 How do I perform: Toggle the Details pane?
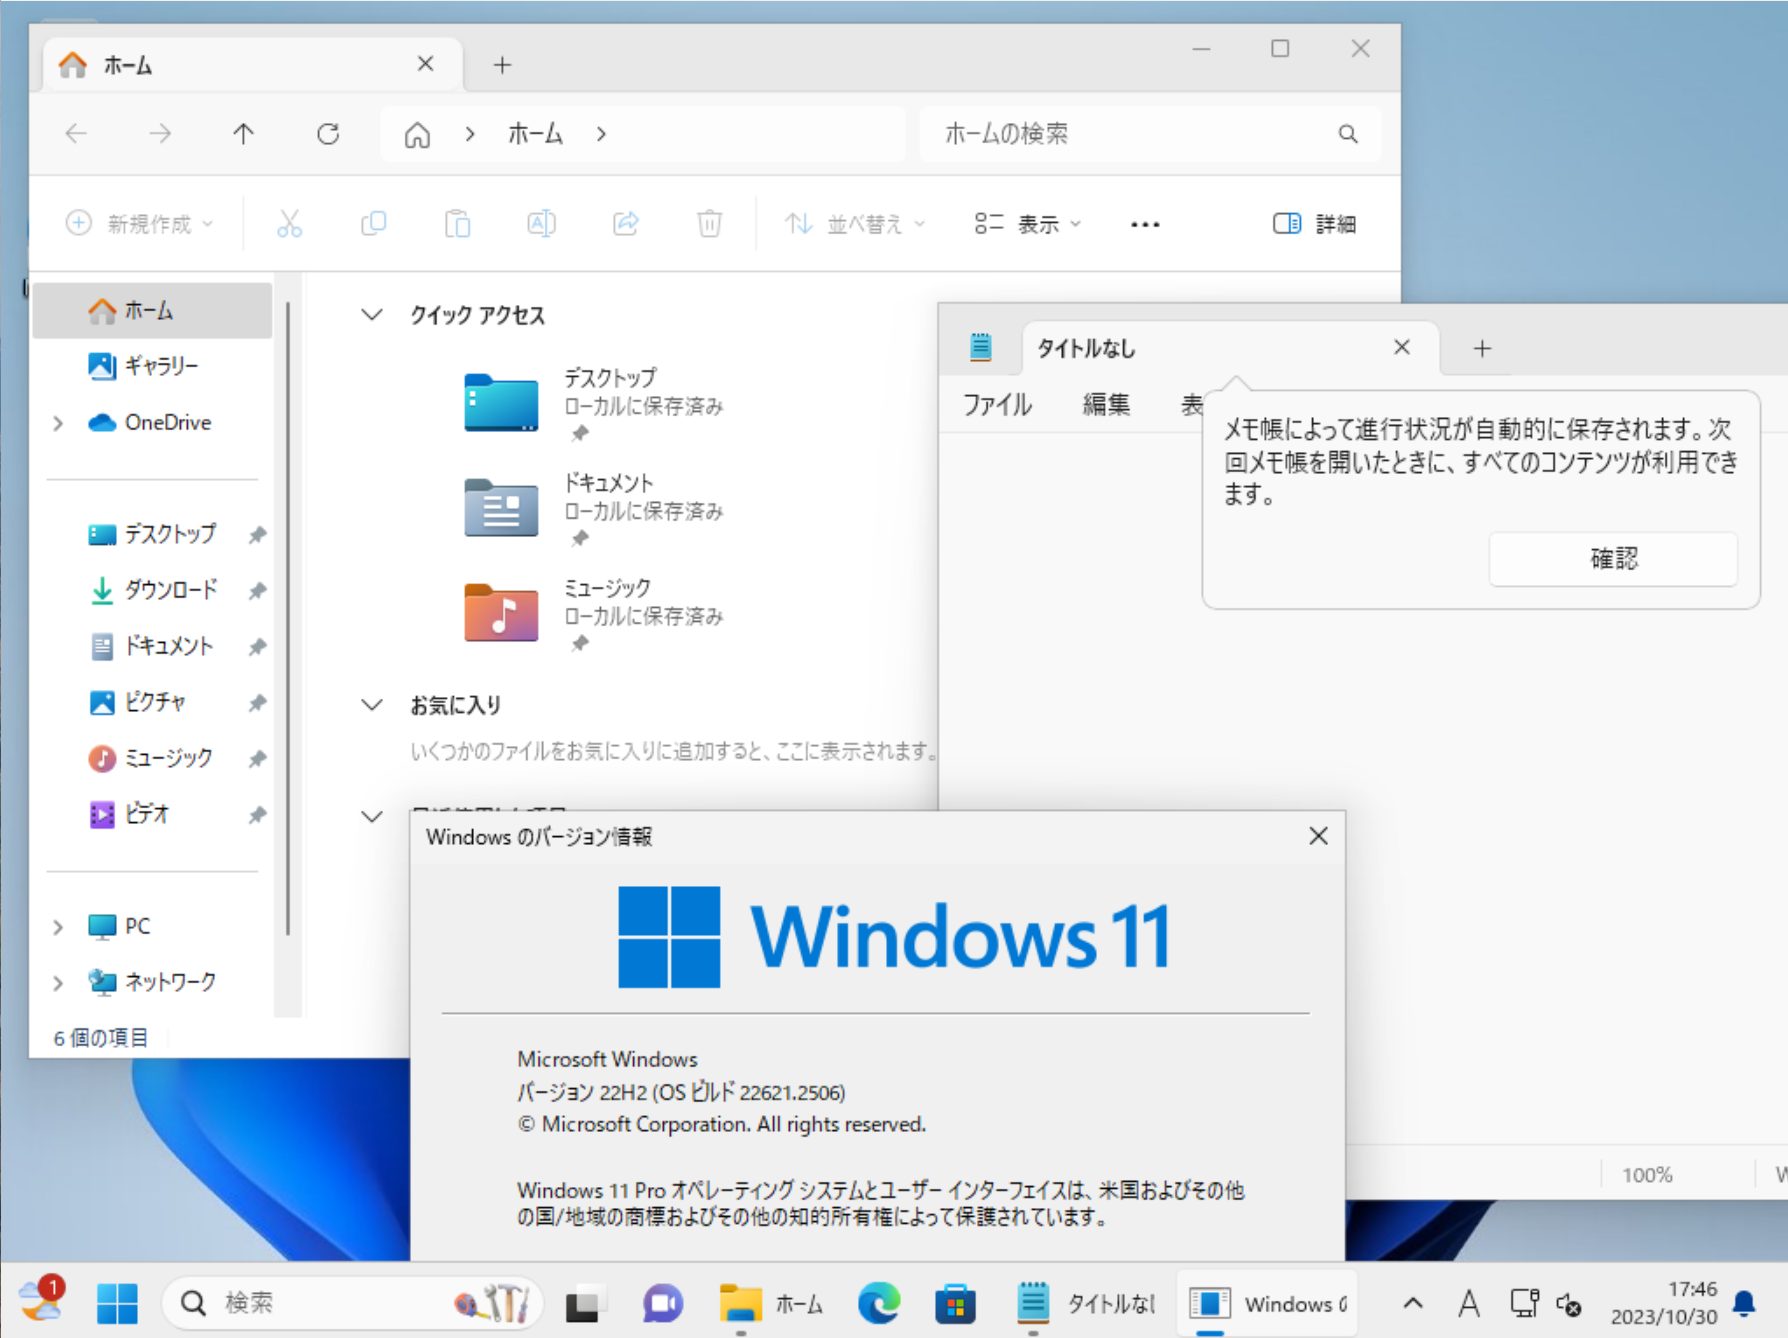coord(1314,224)
